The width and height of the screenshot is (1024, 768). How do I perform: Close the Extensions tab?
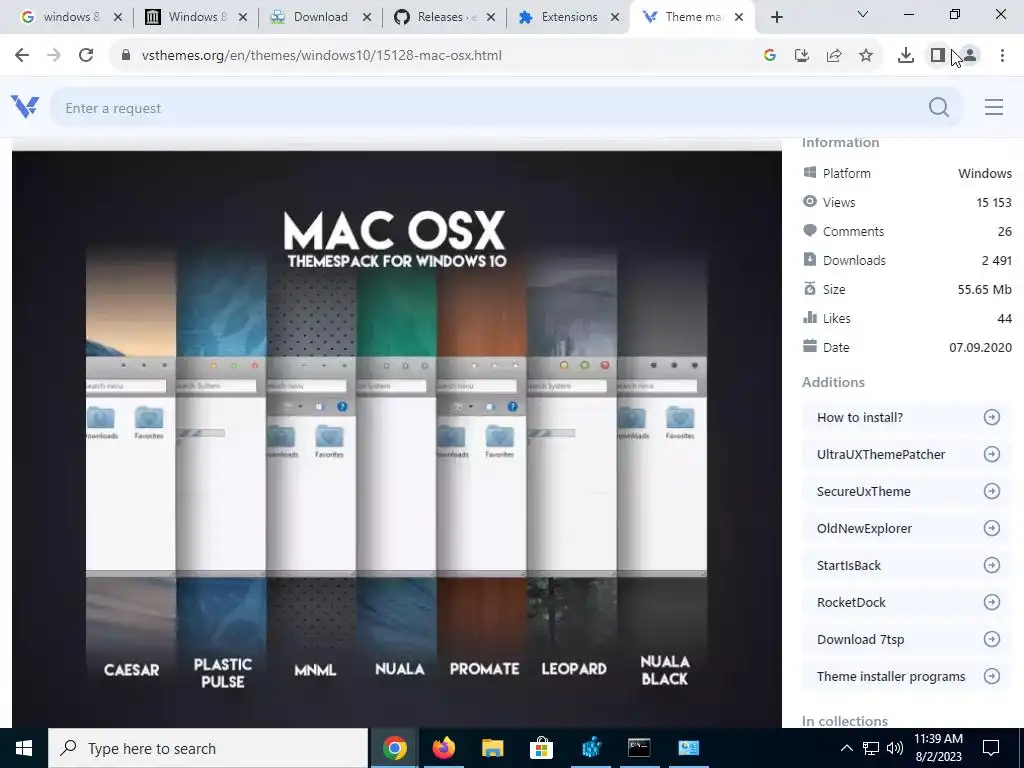click(x=615, y=18)
